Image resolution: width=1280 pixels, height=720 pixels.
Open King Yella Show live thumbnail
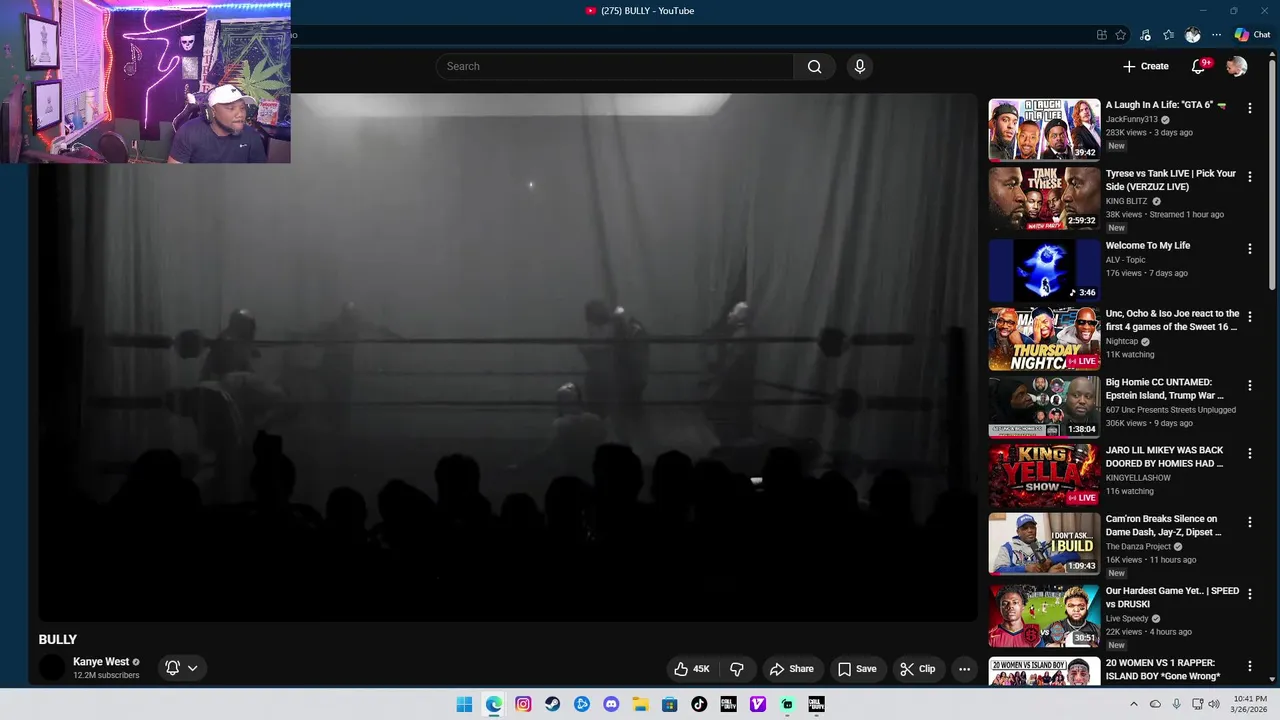pos(1044,476)
